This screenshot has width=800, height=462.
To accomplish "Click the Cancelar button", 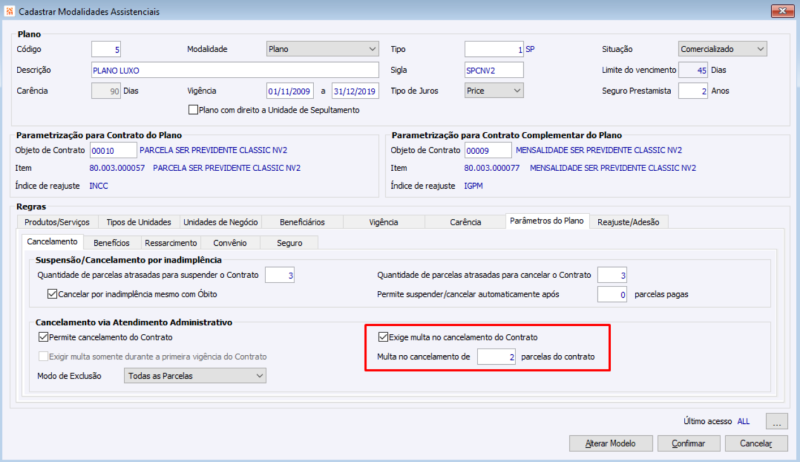I will pos(756,444).
